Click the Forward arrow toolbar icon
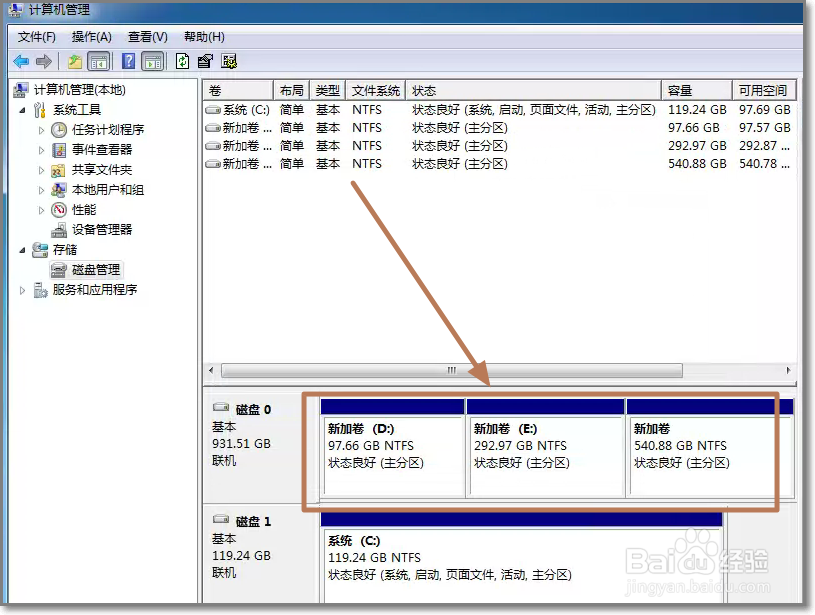 click(x=44, y=62)
